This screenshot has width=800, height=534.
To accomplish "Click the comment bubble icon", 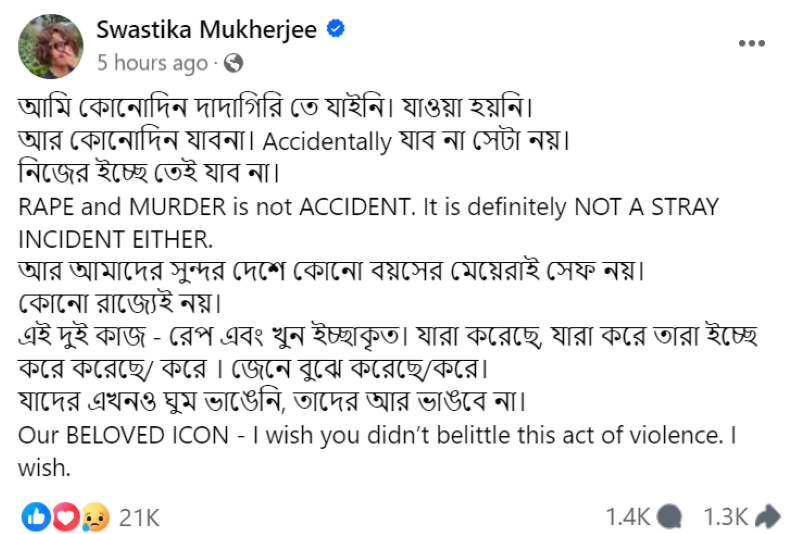I will coord(671,517).
